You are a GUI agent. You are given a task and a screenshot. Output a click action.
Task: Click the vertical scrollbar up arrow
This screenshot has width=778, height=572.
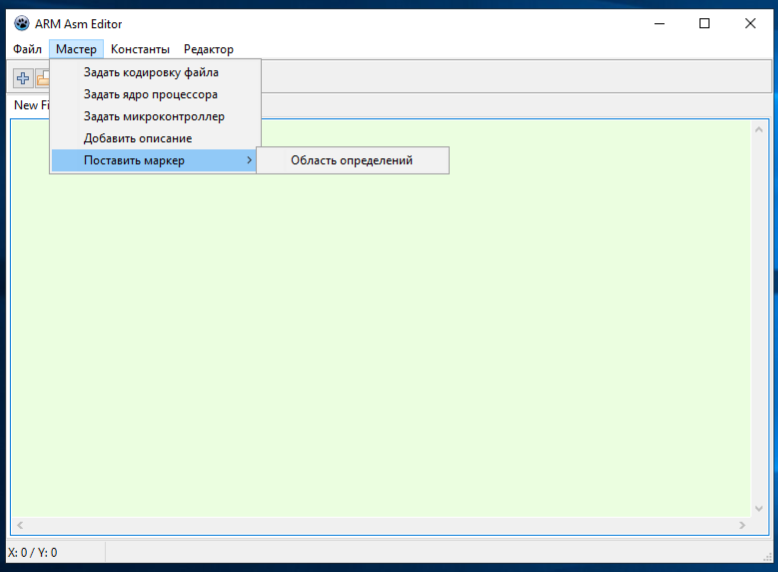tap(759, 130)
